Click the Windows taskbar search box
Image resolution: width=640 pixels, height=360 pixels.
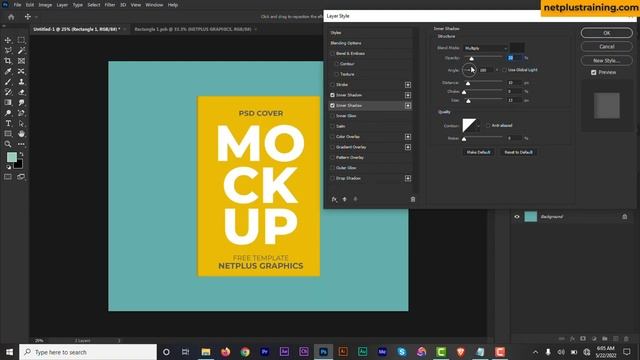tap(88, 352)
